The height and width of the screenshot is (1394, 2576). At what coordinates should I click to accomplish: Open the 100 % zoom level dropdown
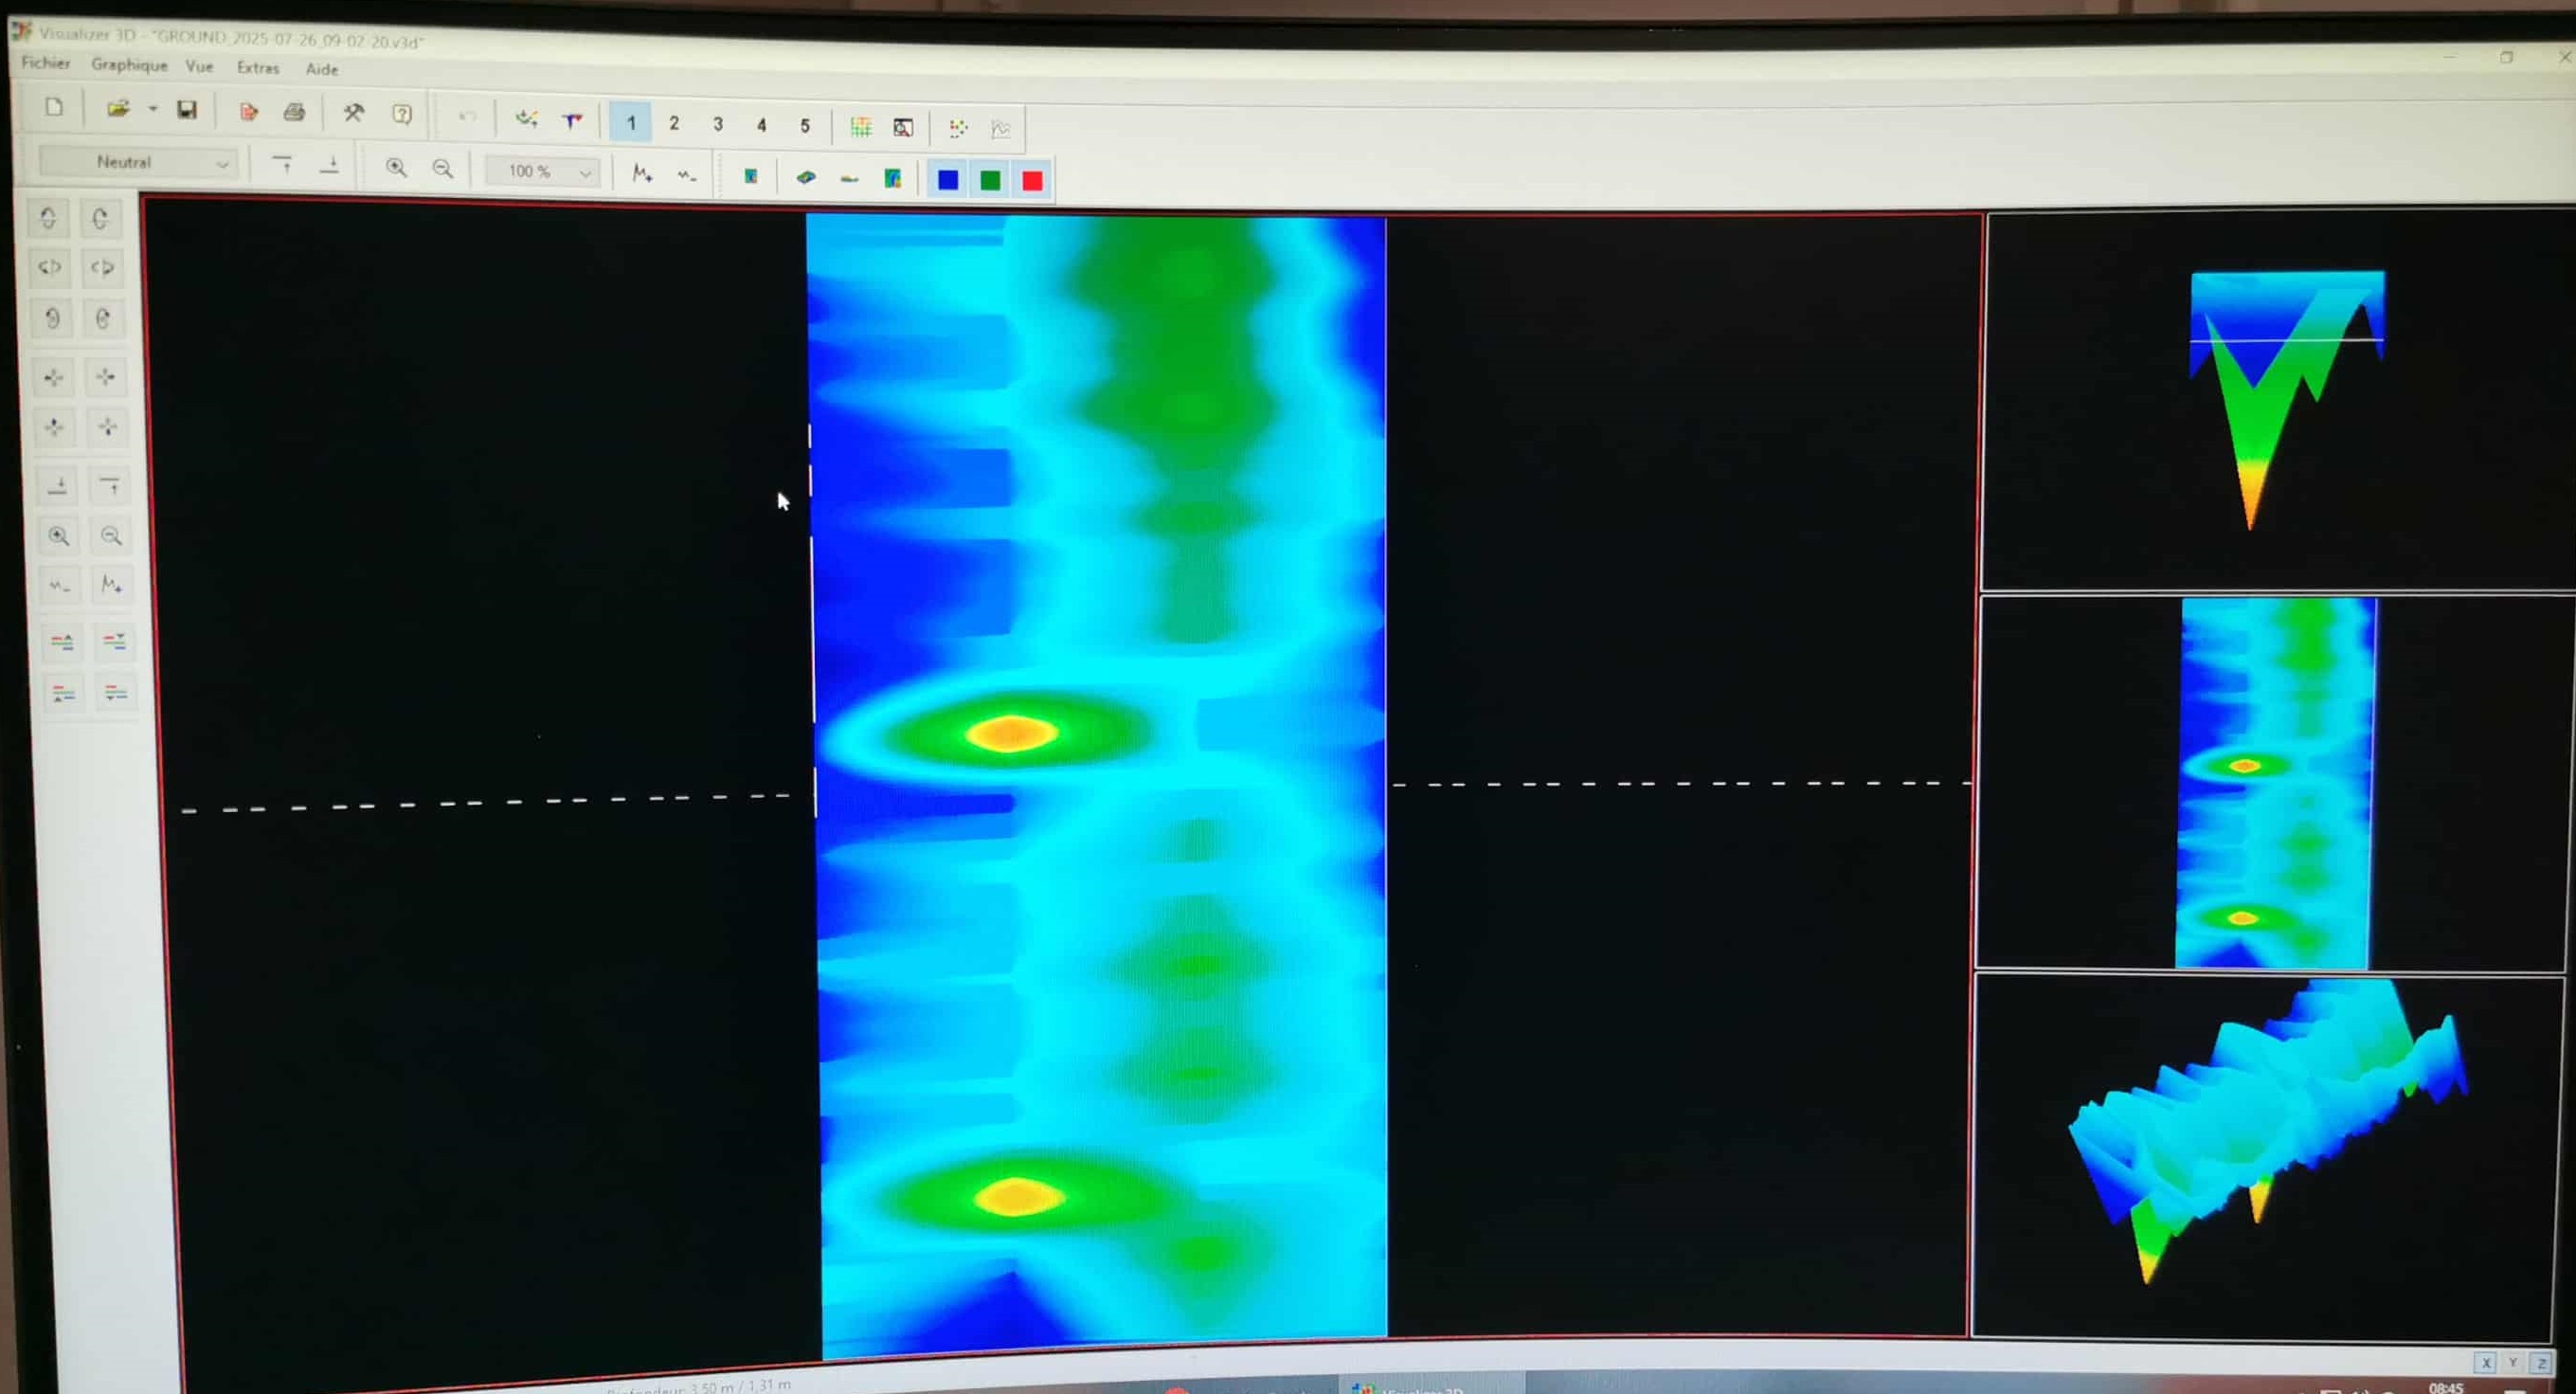[585, 172]
